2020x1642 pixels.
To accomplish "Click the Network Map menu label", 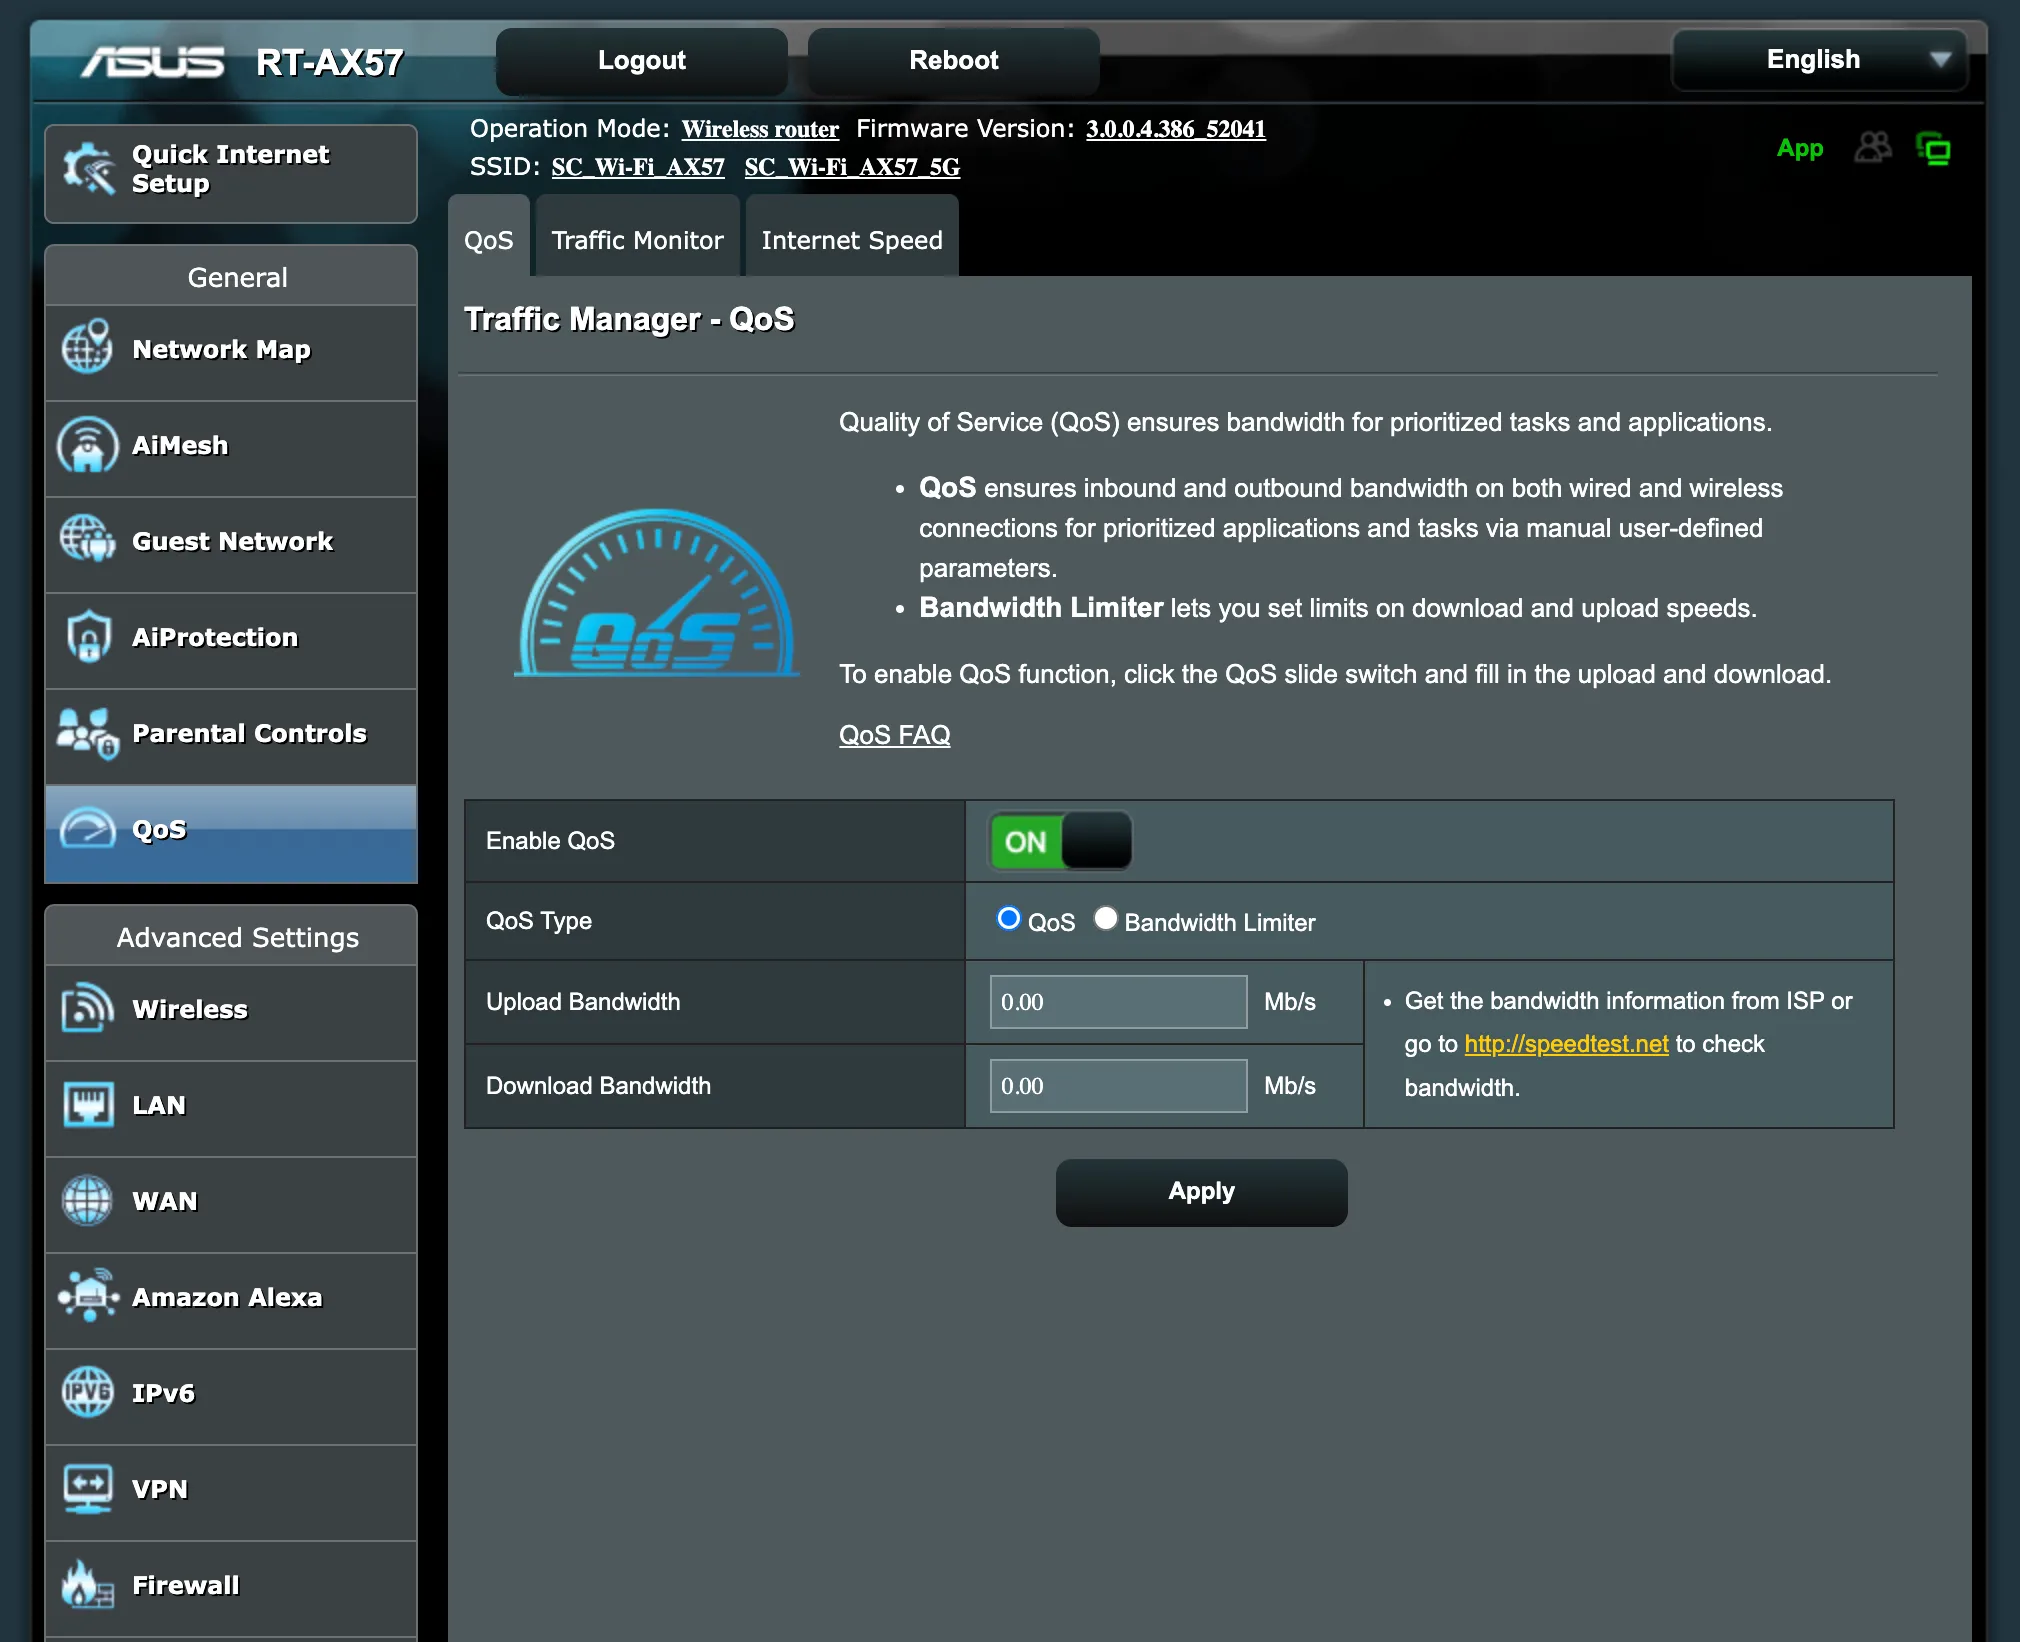I will coord(221,349).
